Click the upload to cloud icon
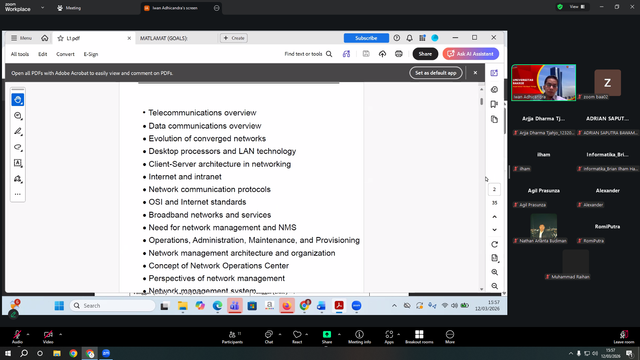Screen dimensions: 640x360 (x=382, y=54)
